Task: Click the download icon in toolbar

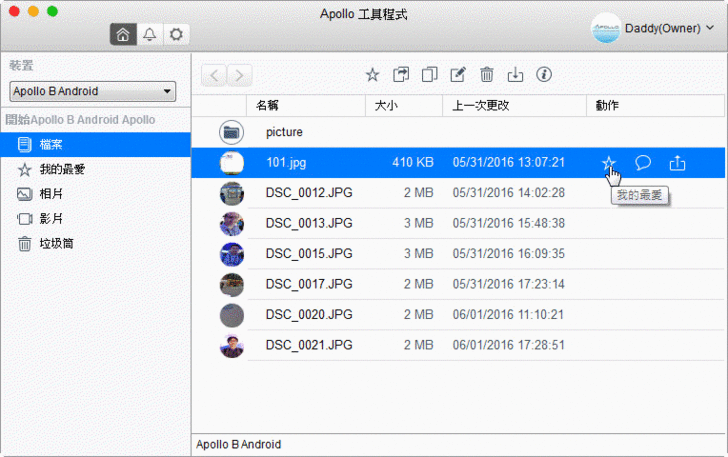Action: [516, 74]
